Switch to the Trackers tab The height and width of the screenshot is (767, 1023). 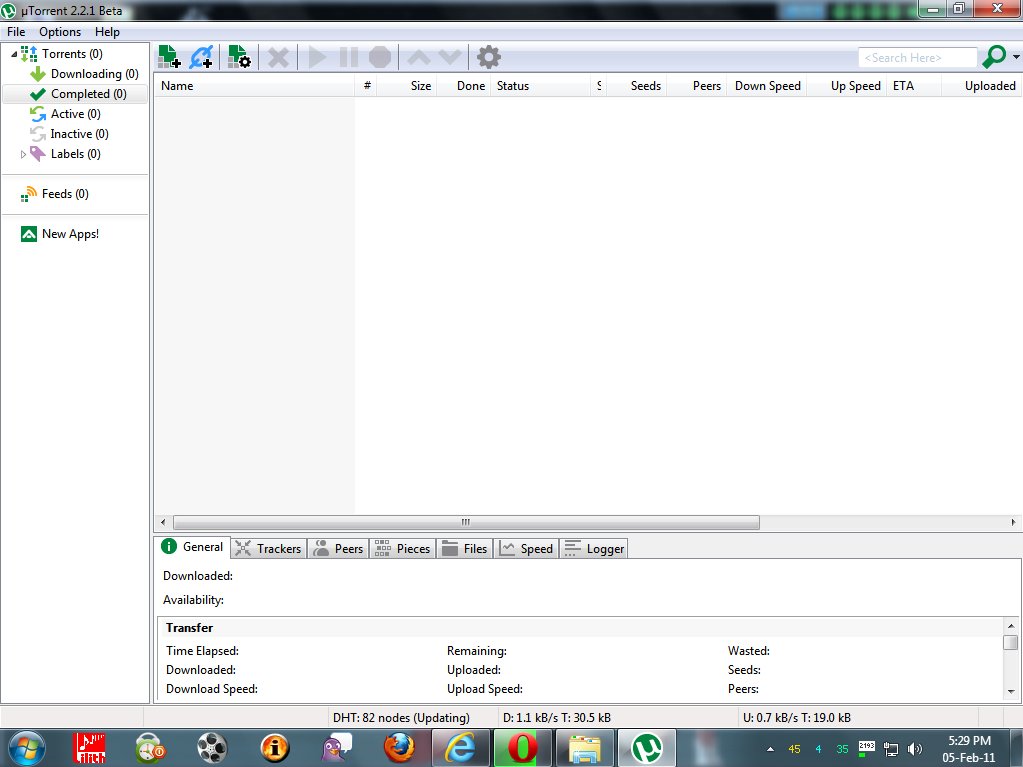pyautogui.click(x=268, y=549)
